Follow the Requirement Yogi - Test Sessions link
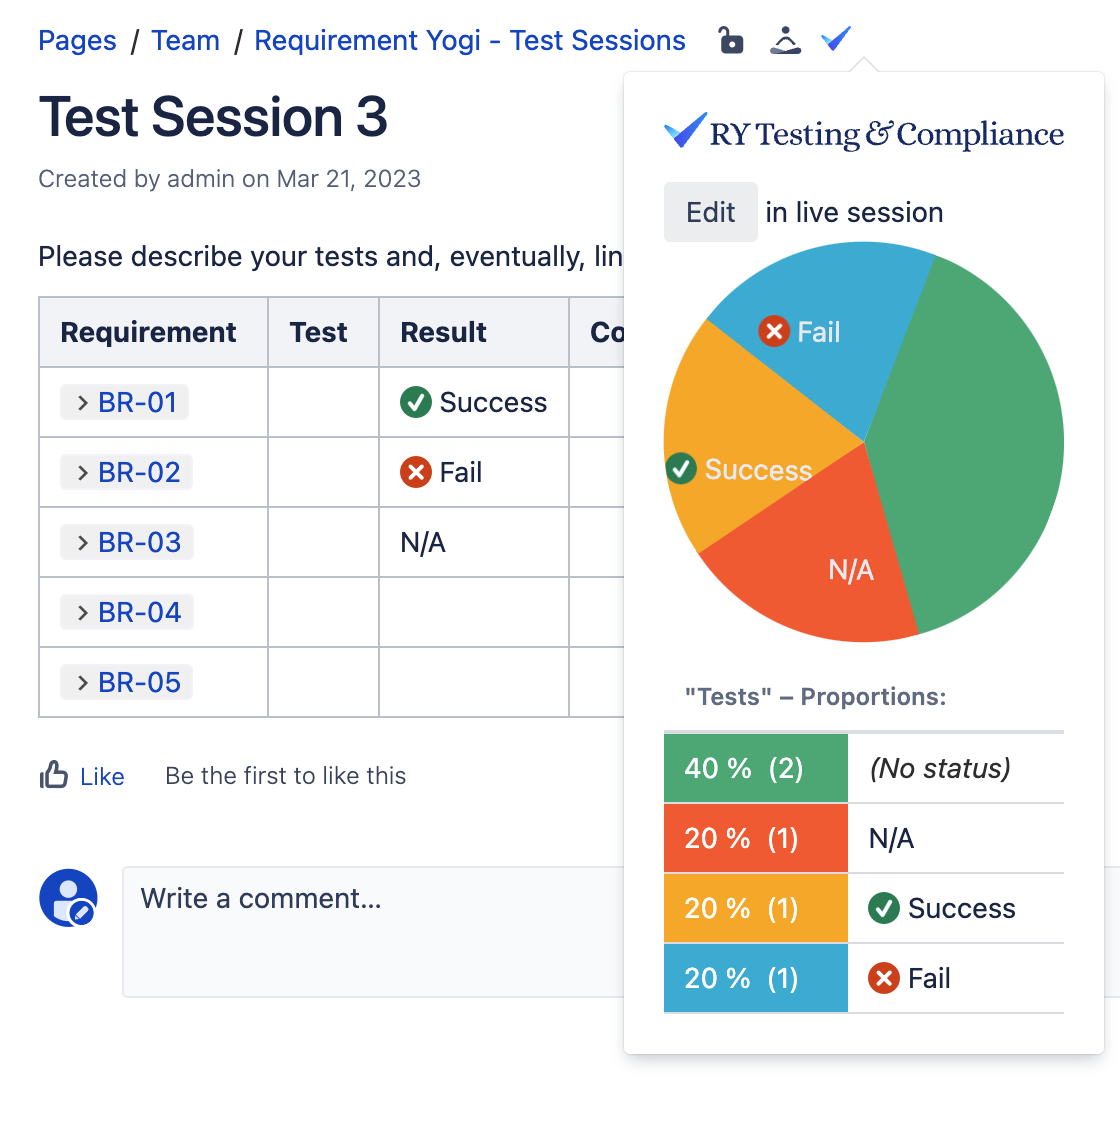 pos(470,40)
